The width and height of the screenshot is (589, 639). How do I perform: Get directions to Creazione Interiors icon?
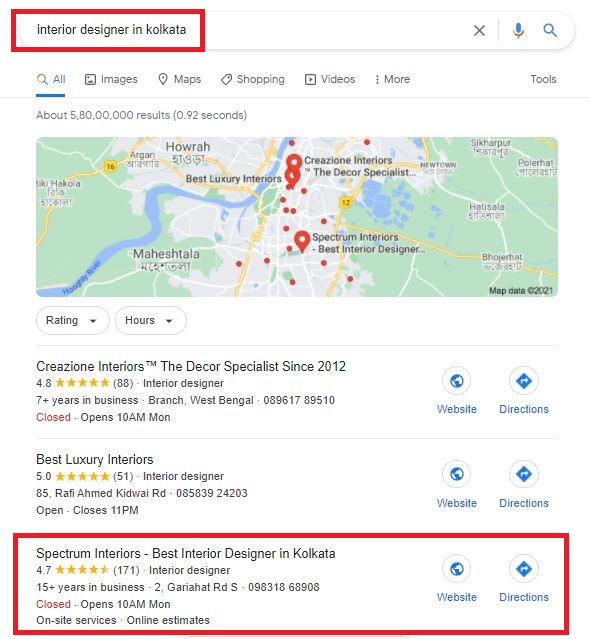point(524,381)
